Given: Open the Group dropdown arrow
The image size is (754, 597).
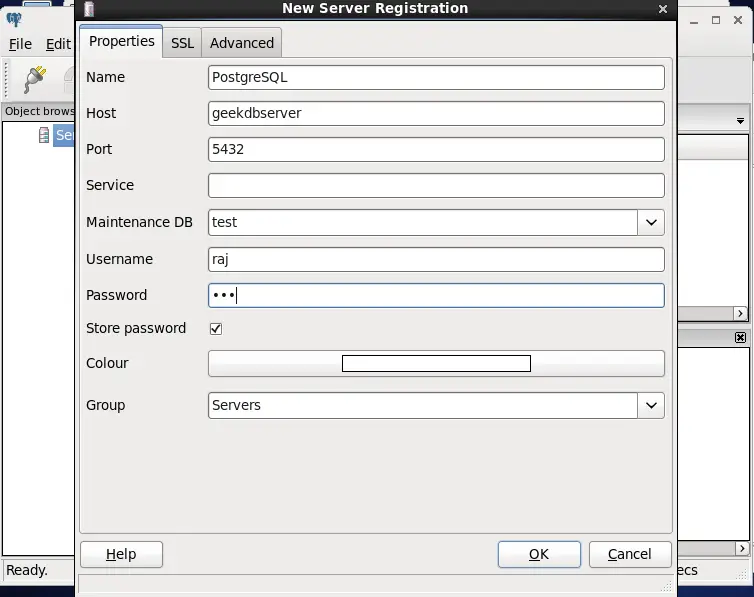Looking at the screenshot, I should (651, 406).
